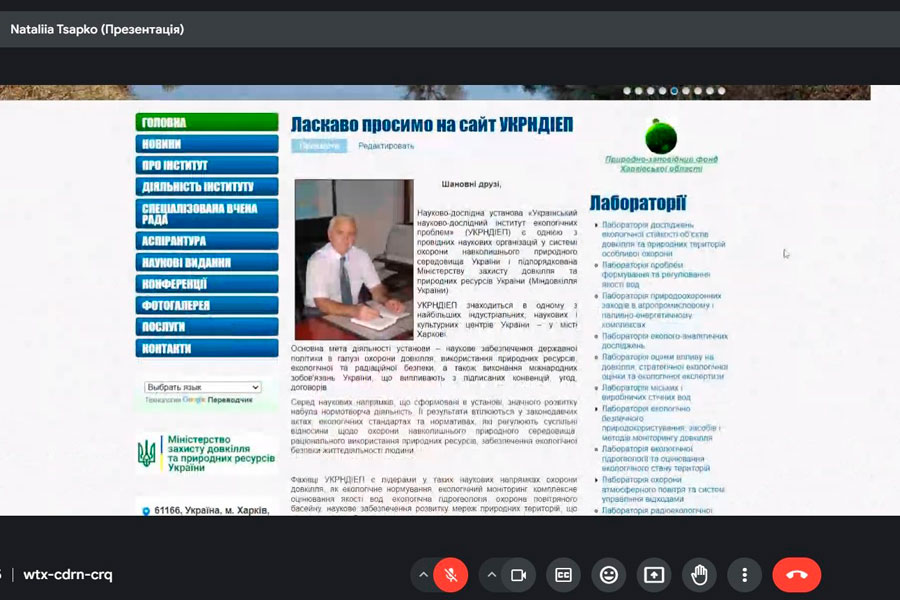Click the Ministry of Environmental Protection banner
The width and height of the screenshot is (900, 600).
tap(207, 454)
